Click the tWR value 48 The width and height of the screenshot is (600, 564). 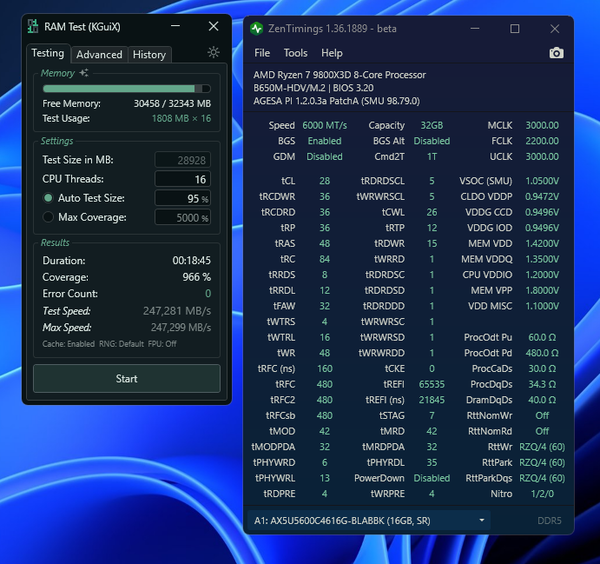click(x=324, y=353)
